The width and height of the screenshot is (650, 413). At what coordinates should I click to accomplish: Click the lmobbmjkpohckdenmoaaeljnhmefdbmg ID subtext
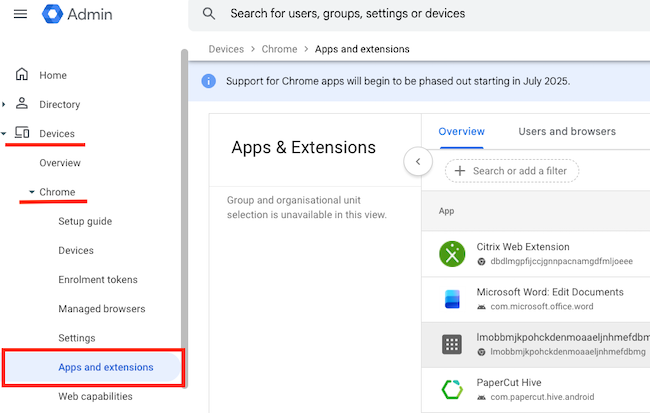pos(568,352)
